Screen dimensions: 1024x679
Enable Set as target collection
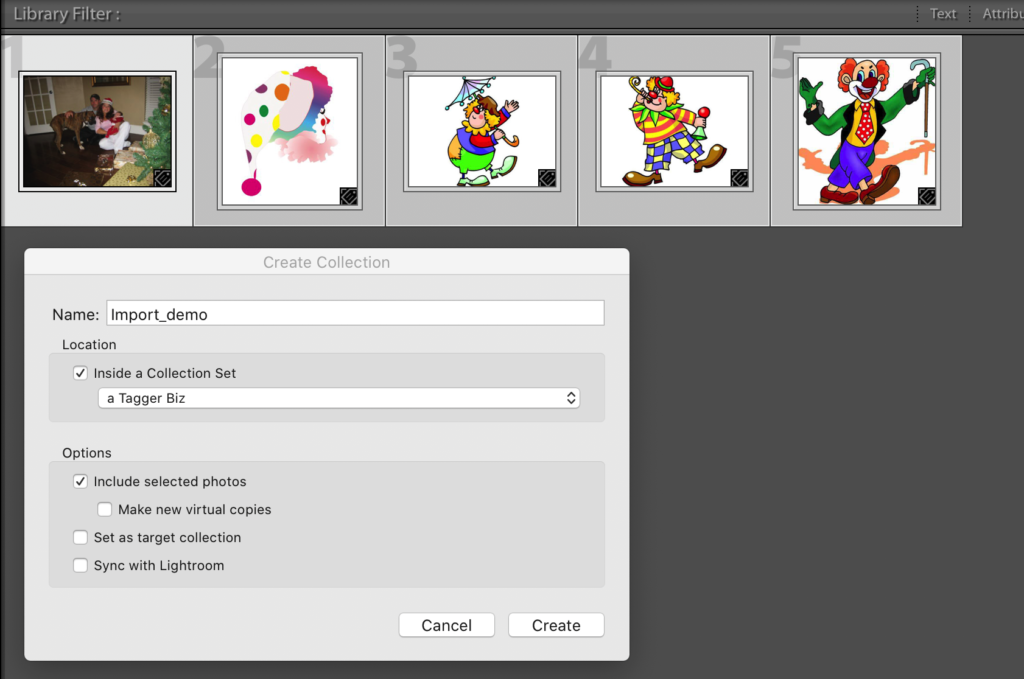[81, 537]
